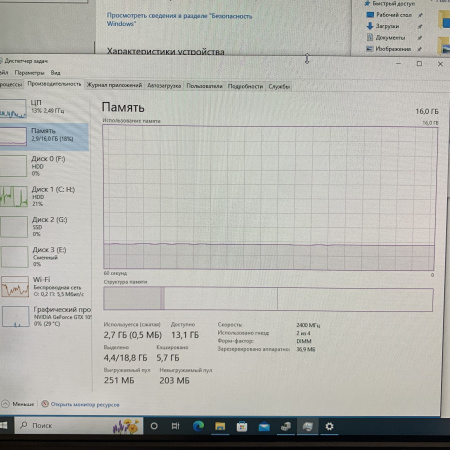This screenshot has height=450, width=450.
Task: Open Settings gear icon in taskbar
Action: [x=329, y=426]
